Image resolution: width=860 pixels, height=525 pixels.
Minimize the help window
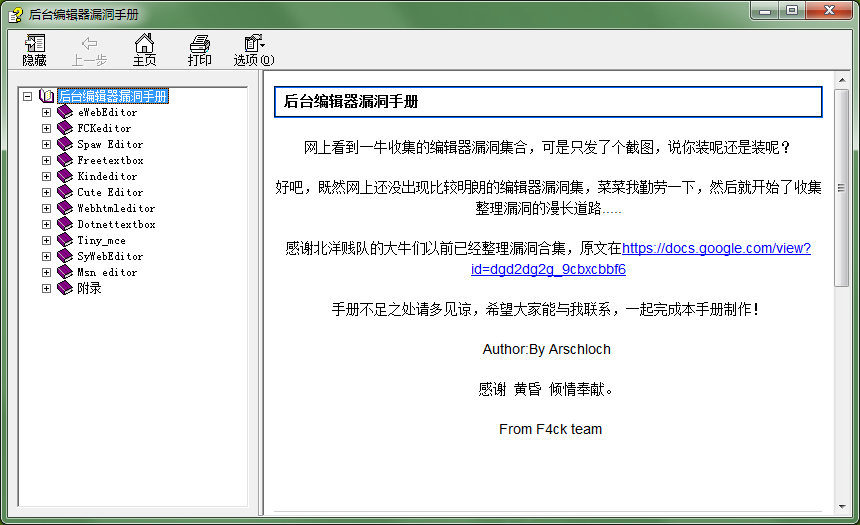(x=765, y=10)
